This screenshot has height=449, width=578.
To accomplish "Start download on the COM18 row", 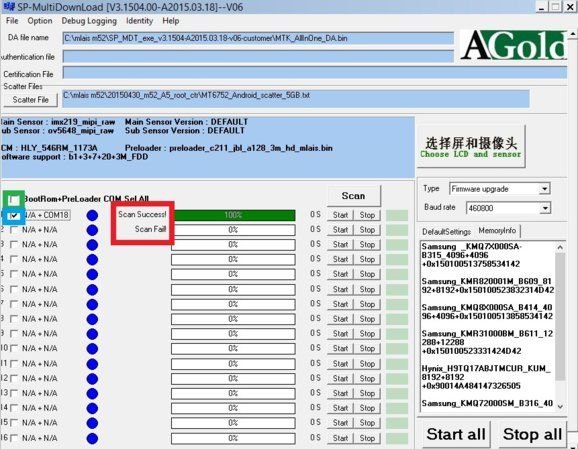I will (x=340, y=215).
